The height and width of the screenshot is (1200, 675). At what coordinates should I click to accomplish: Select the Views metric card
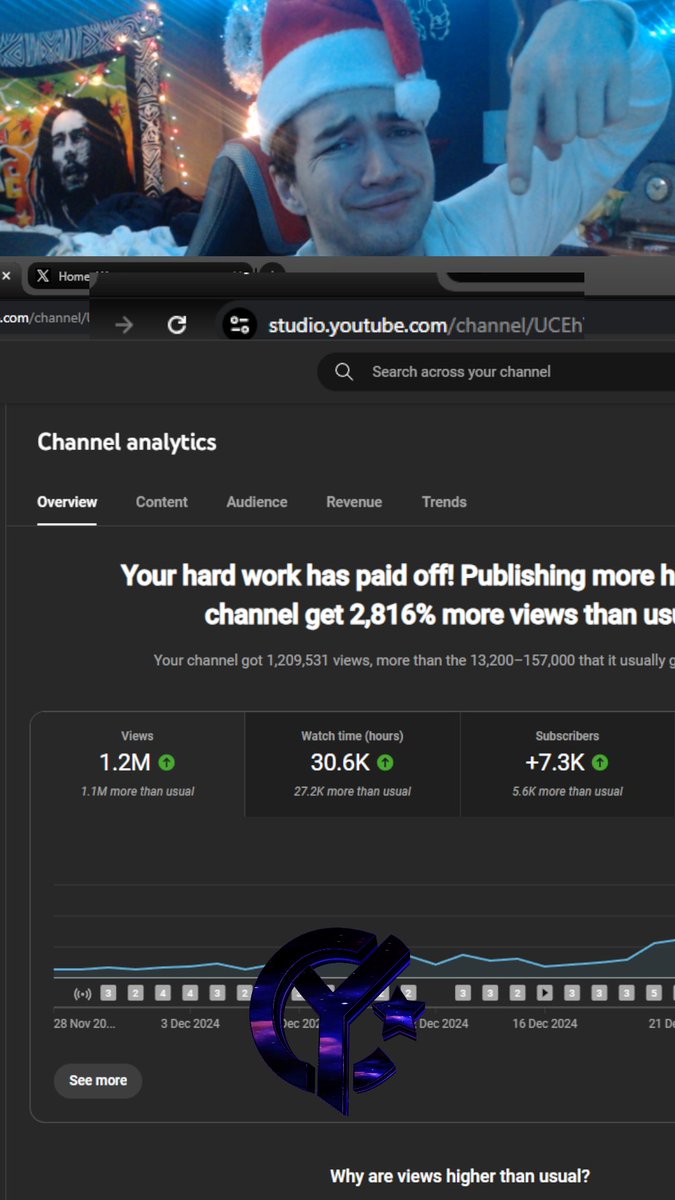click(138, 764)
